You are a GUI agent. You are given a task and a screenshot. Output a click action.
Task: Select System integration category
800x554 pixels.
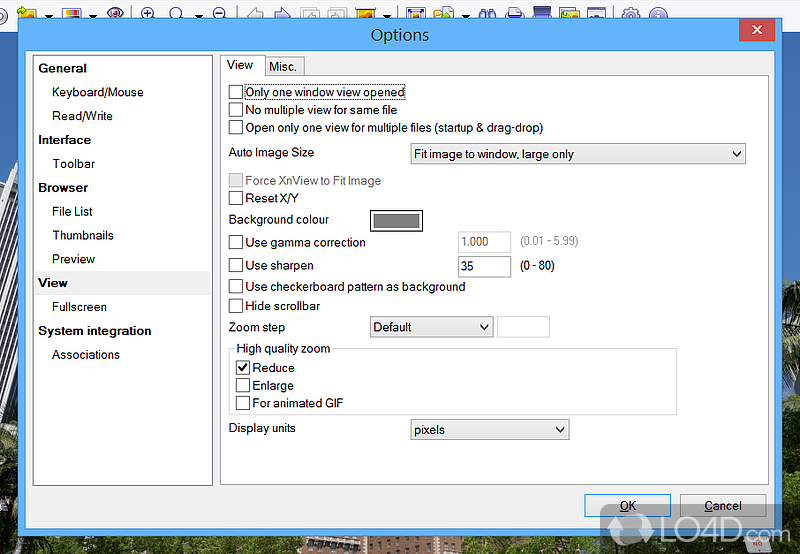94,331
